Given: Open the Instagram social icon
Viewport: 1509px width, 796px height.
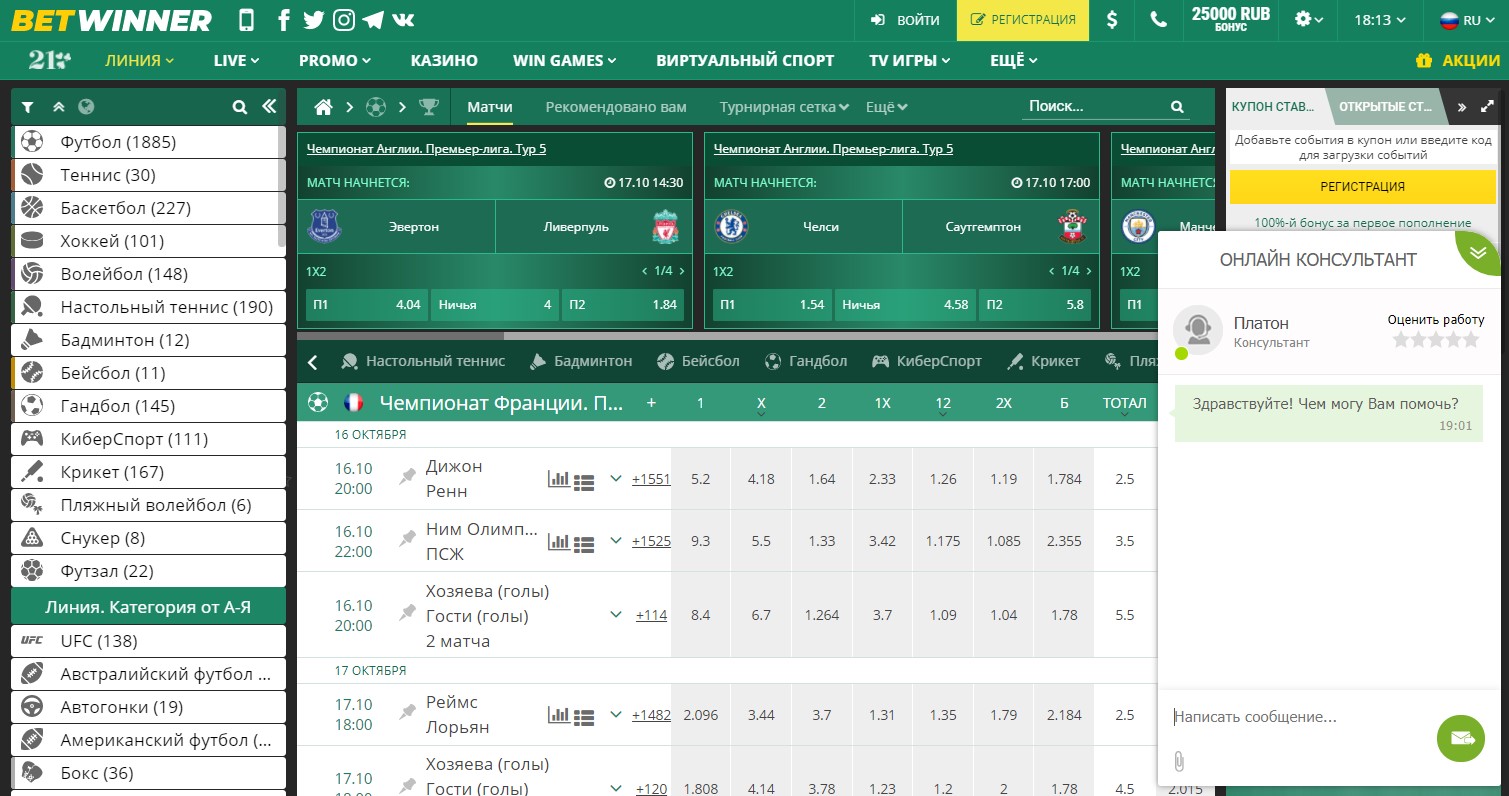Looking at the screenshot, I should (344, 20).
